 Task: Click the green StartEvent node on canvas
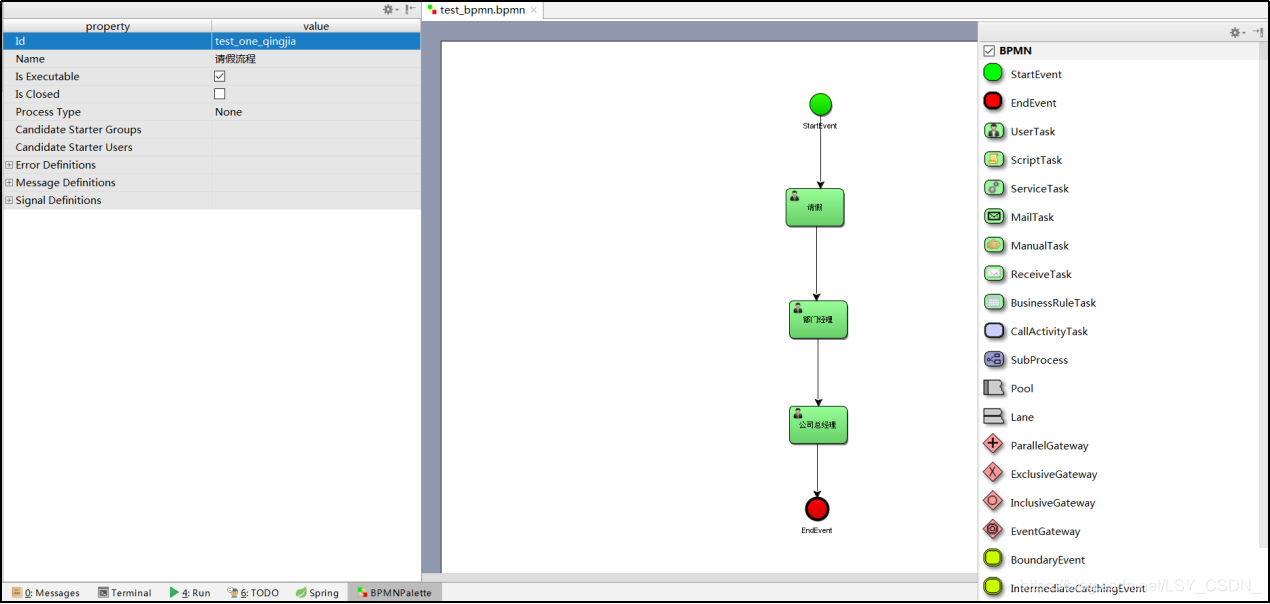[x=820, y=104]
